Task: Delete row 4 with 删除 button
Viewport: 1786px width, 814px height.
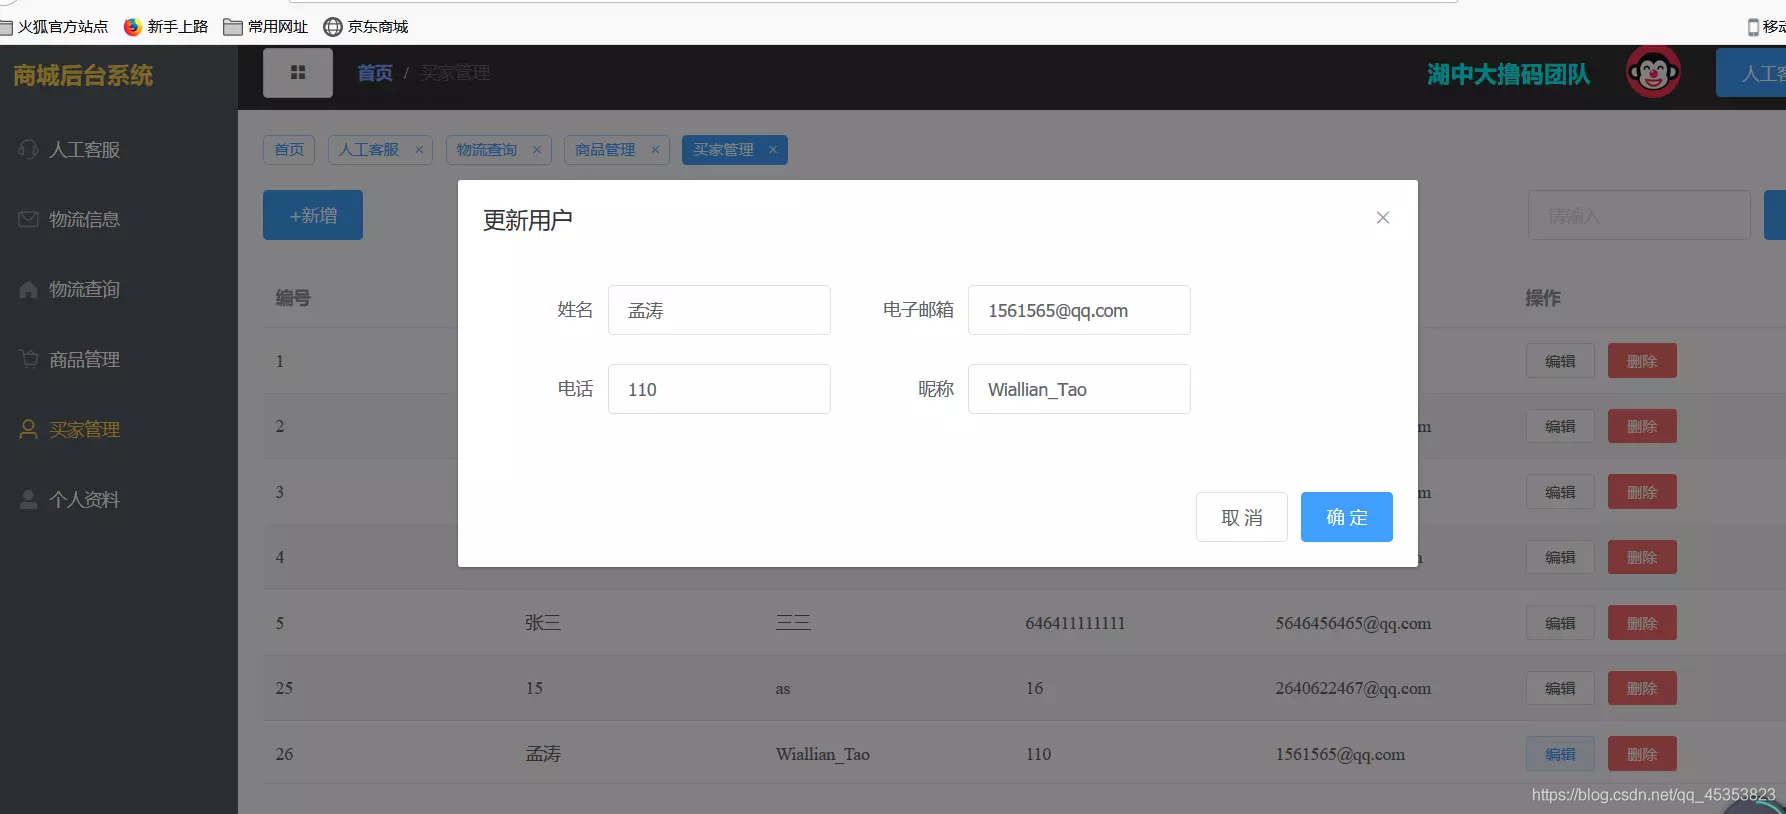Action: coord(1642,557)
